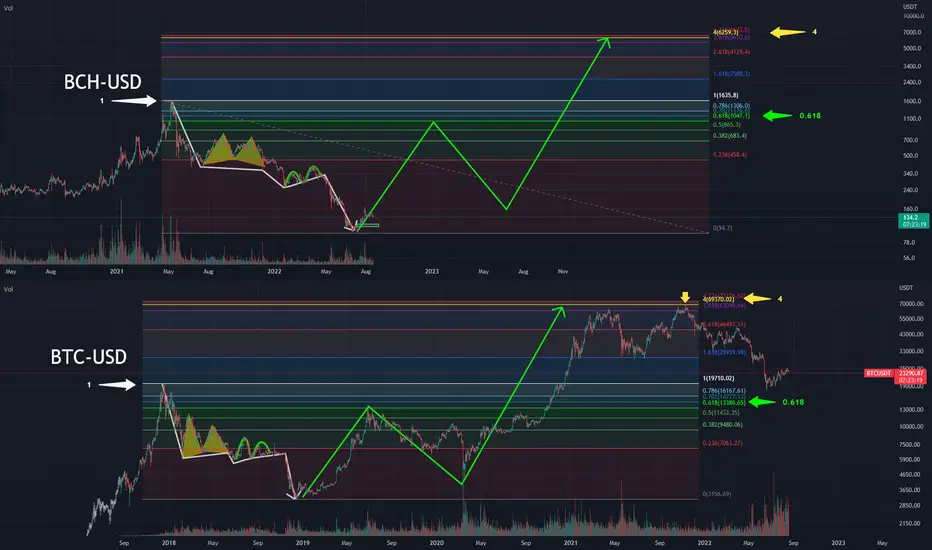This screenshot has width=932, height=550.
Task: Click 700.0 on the BCH price axis
Action: click(911, 140)
